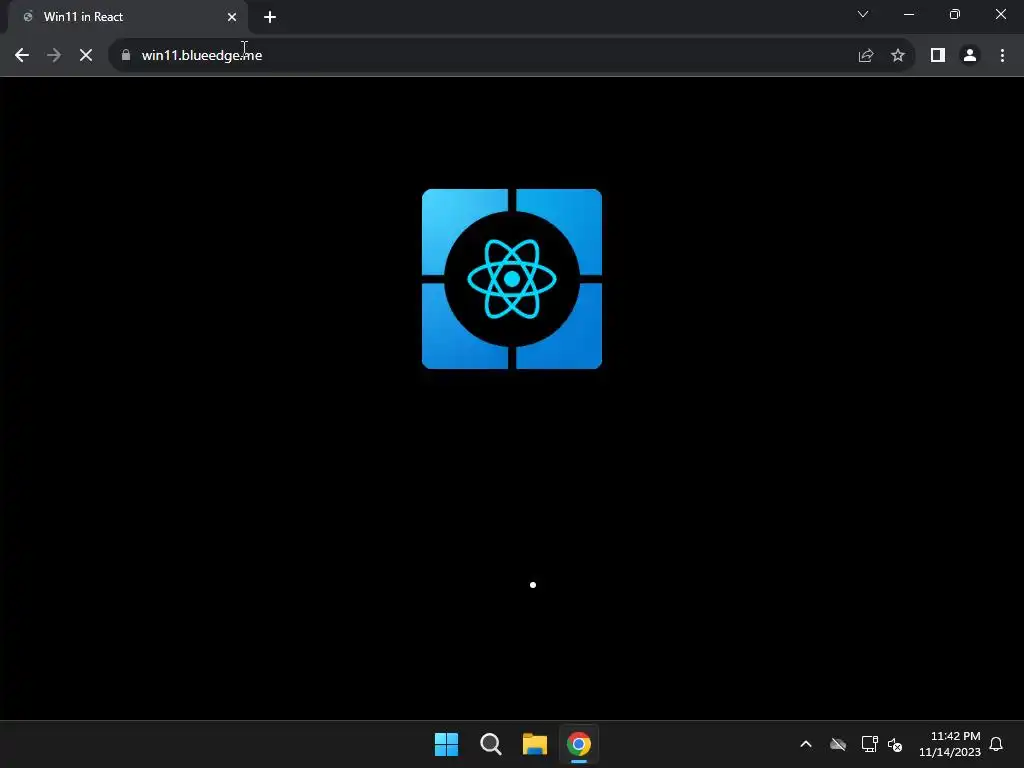Open the notifications bell
The image size is (1024, 768).
(996, 744)
